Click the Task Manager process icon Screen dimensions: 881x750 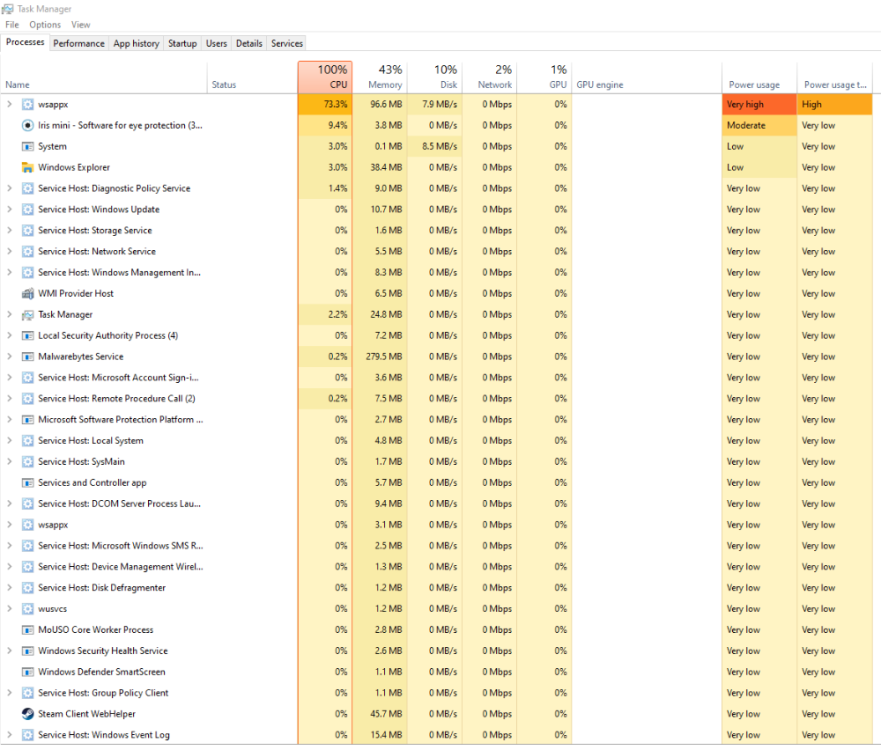[x=28, y=315]
